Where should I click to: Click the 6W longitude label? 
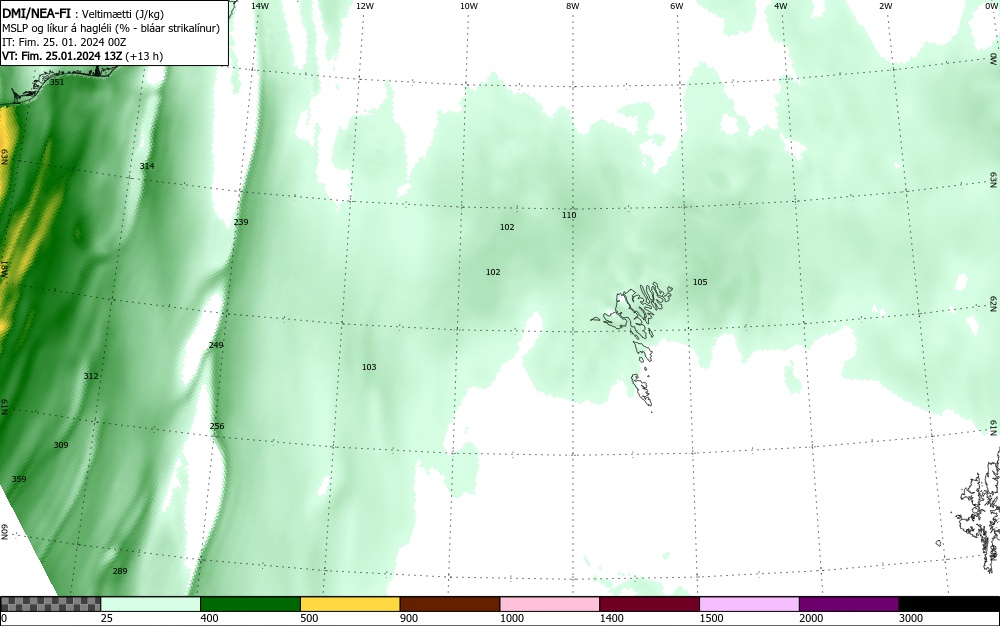tap(677, 6)
